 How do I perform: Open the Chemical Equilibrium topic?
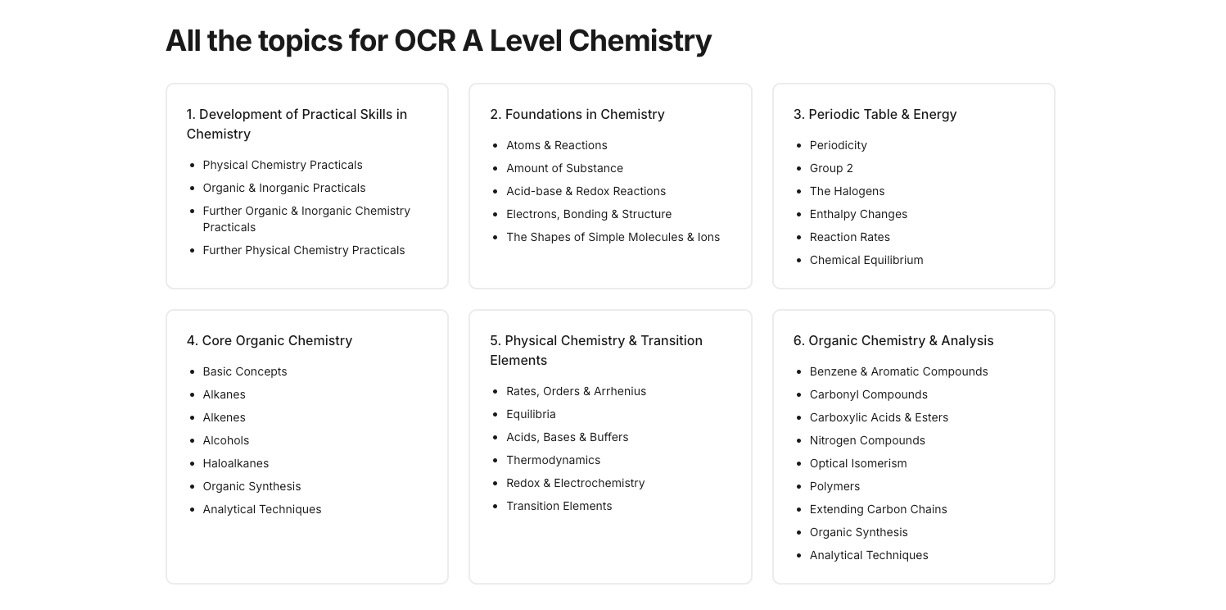pos(866,260)
